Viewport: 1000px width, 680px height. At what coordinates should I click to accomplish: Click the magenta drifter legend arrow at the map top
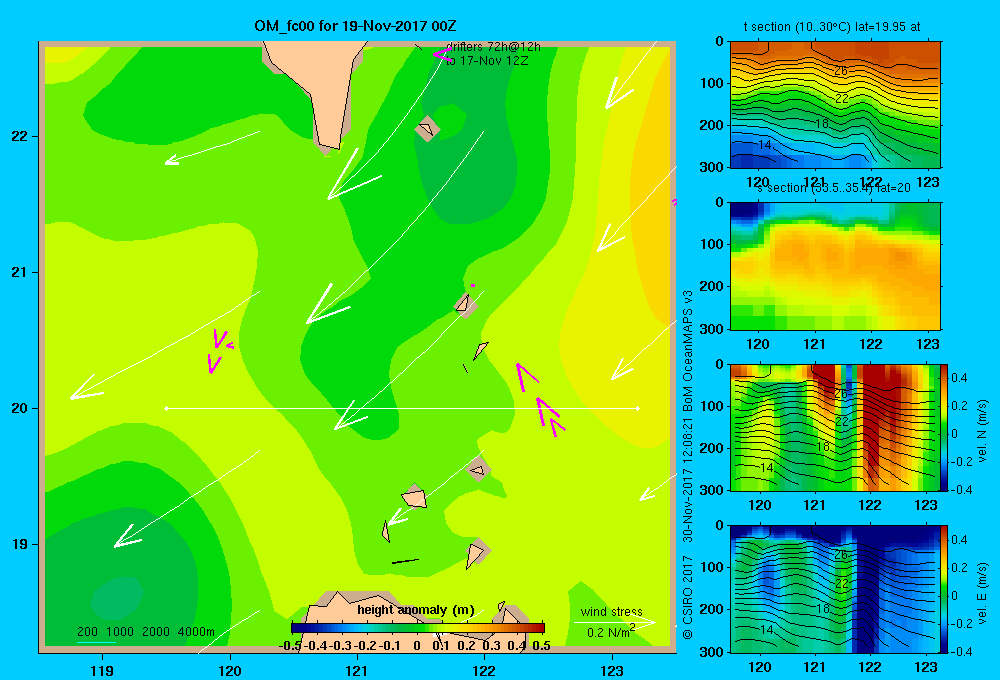(x=442, y=55)
